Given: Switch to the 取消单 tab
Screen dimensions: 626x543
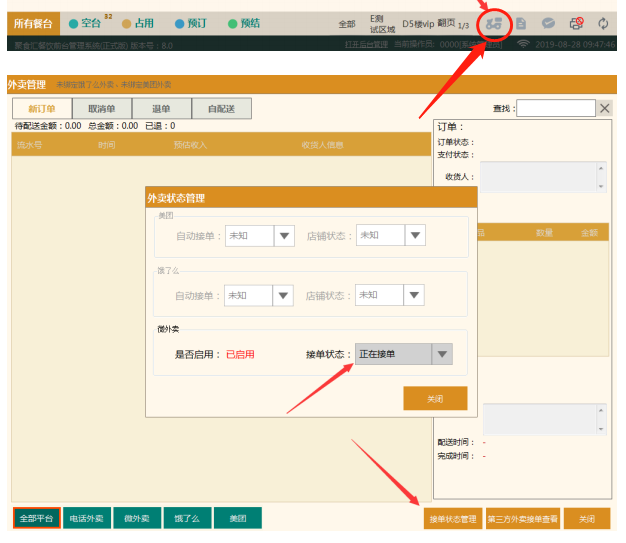Looking at the screenshot, I should point(101,109).
